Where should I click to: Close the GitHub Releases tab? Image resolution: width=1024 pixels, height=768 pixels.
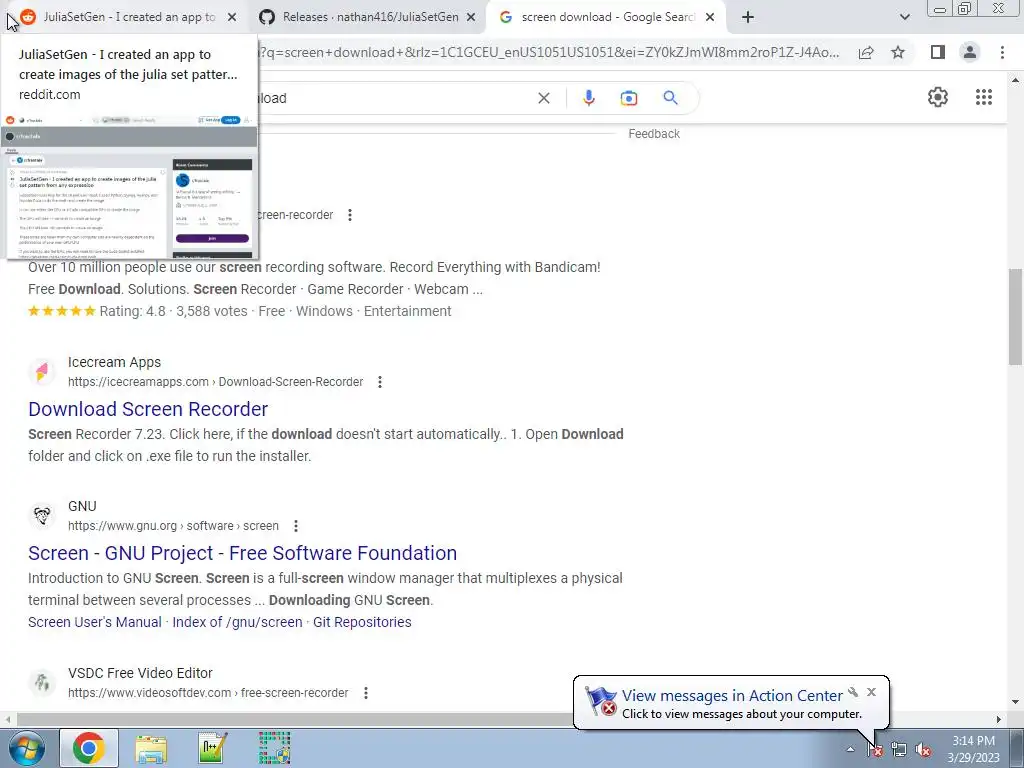471,18
